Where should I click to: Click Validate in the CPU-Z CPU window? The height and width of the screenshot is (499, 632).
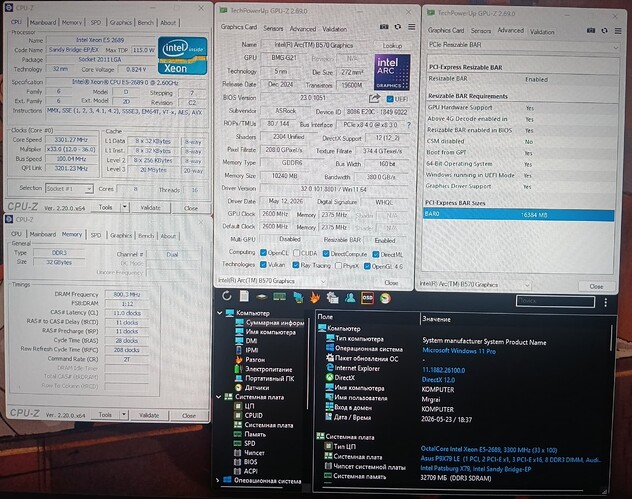click(150, 208)
